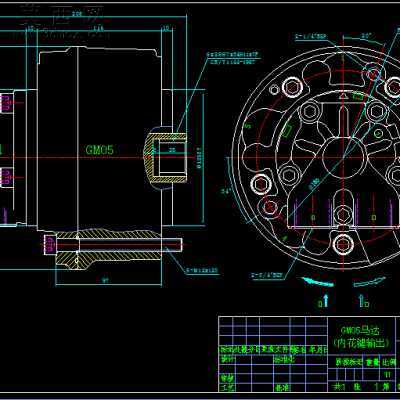
Task: Select the right upward port direction arrow
Action: [x=362, y=300]
